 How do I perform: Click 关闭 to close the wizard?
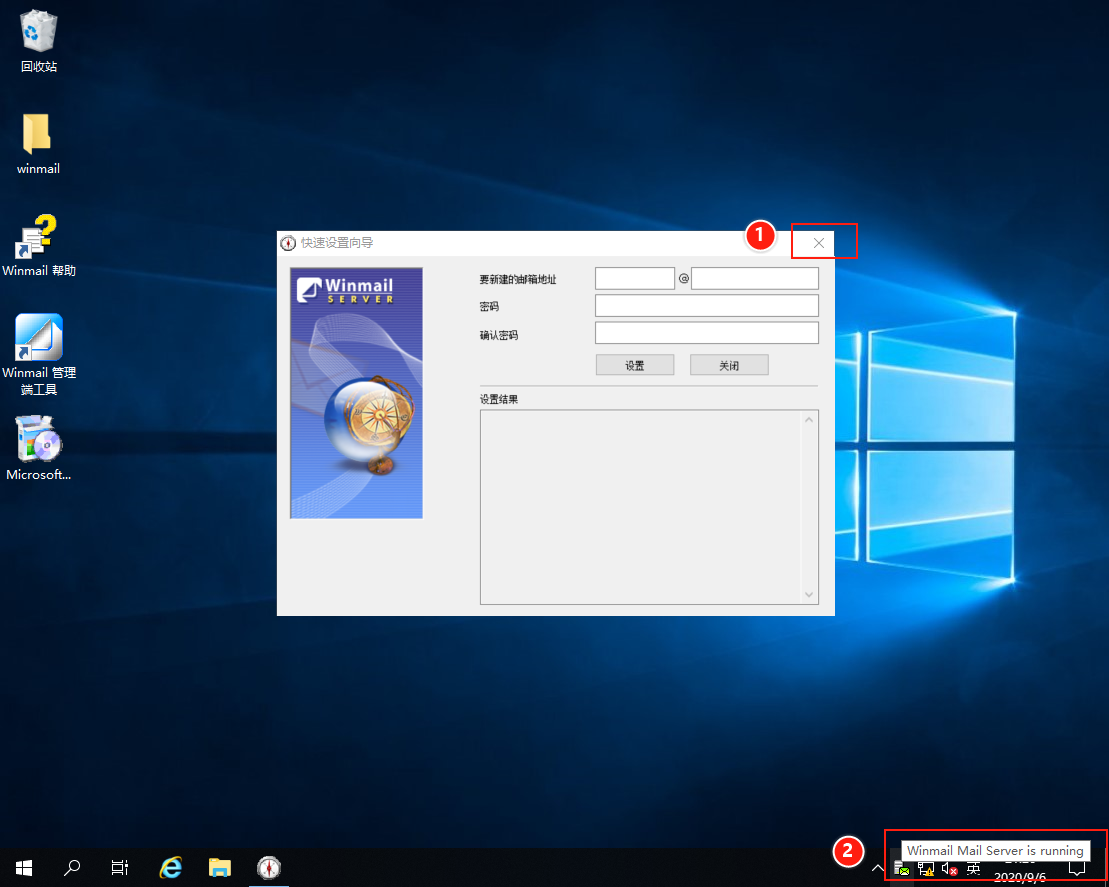[x=729, y=364]
